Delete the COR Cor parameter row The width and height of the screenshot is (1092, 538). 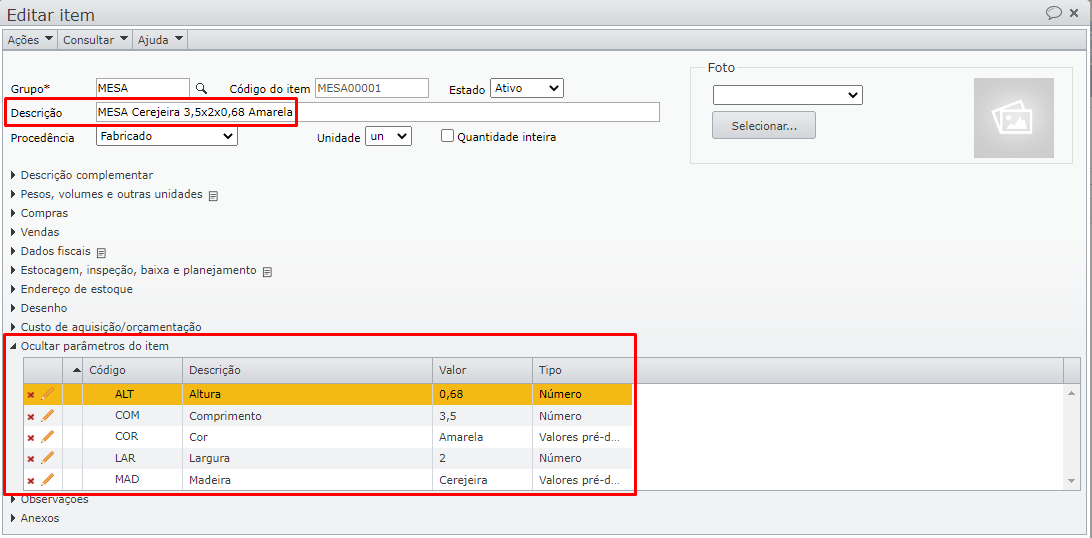pos(31,437)
